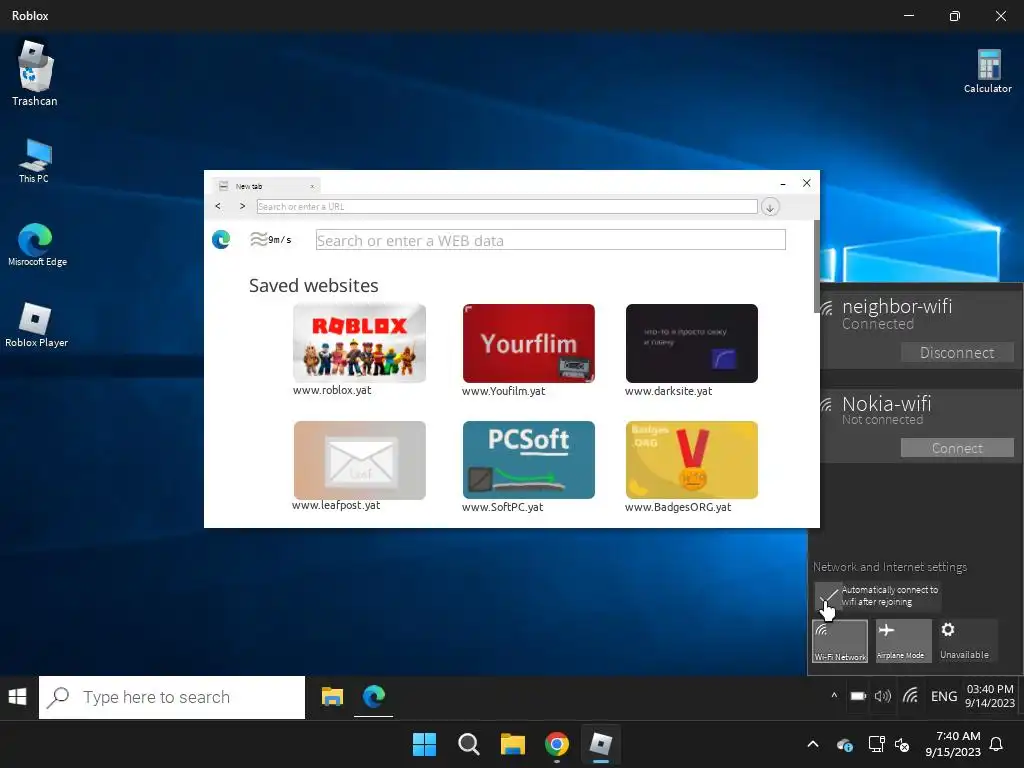Close the New tab in browser

click(312, 186)
